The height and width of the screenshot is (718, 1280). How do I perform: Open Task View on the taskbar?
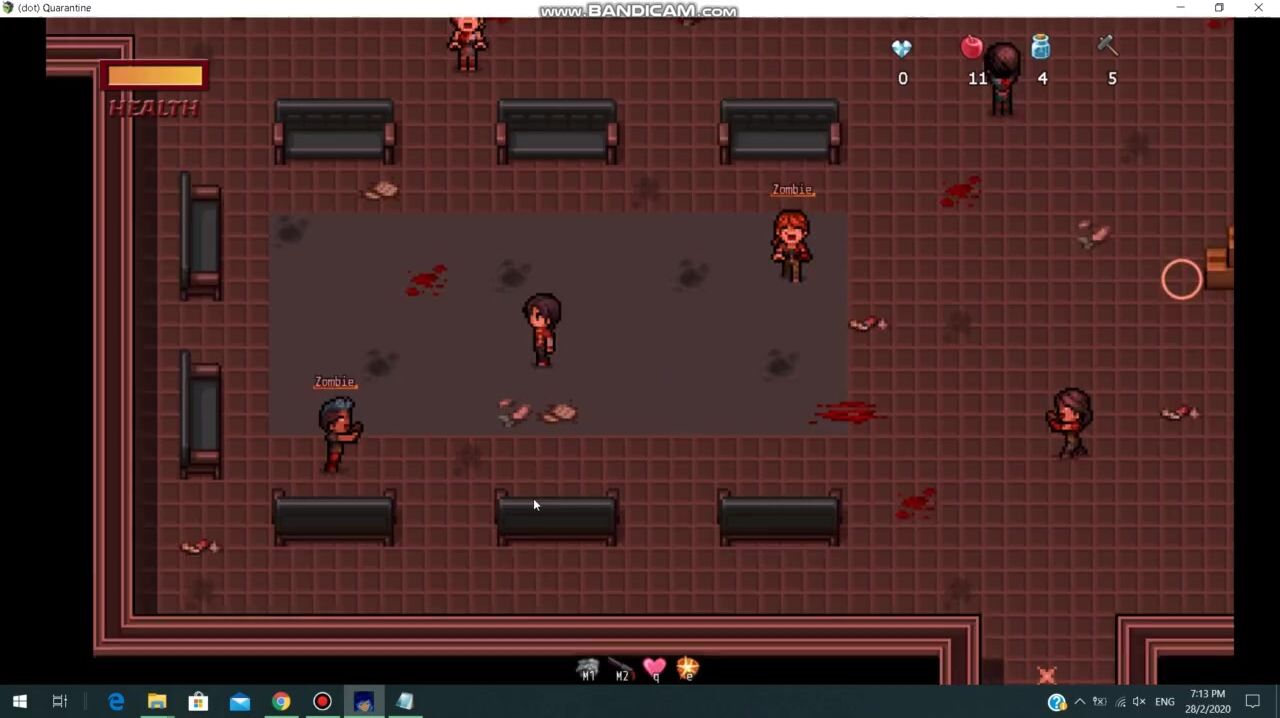click(x=60, y=702)
